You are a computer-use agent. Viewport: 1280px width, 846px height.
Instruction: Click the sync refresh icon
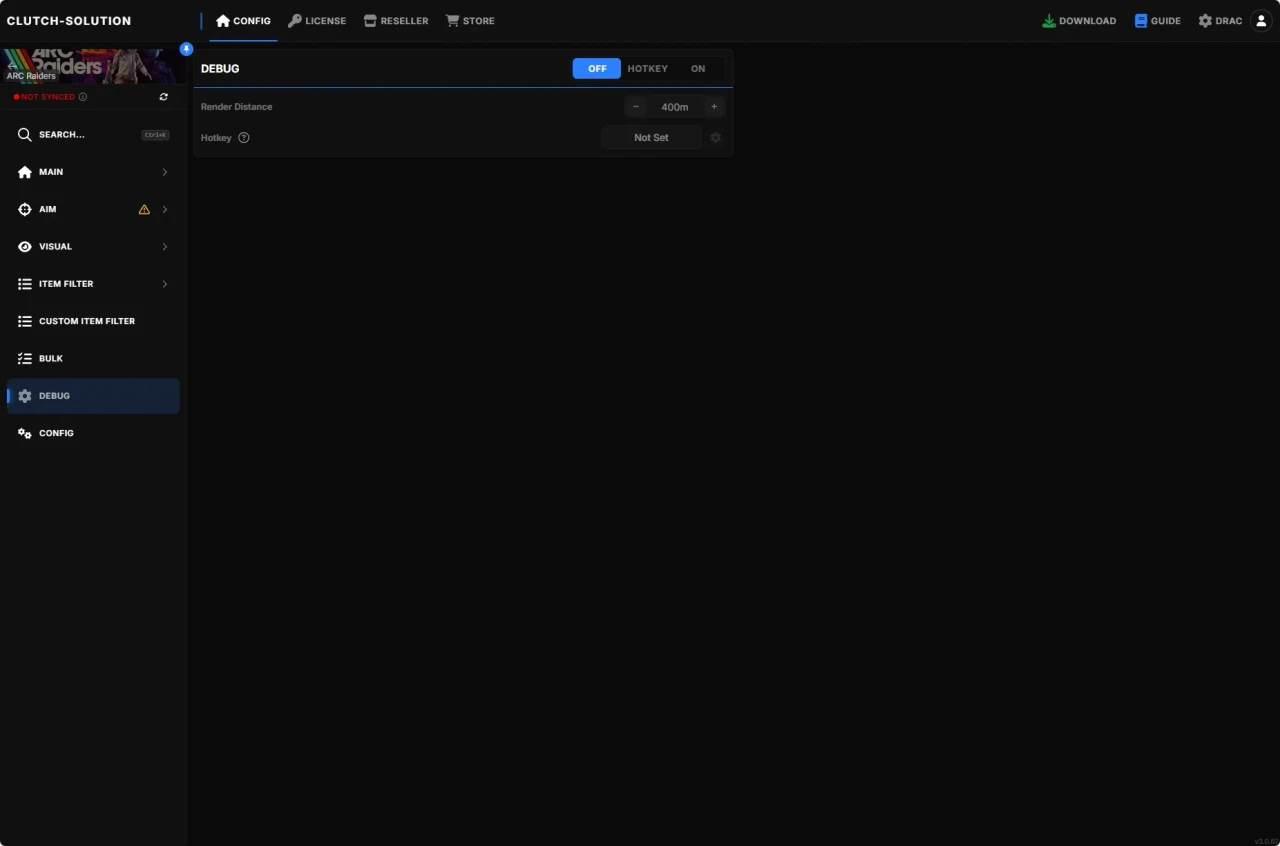164,97
